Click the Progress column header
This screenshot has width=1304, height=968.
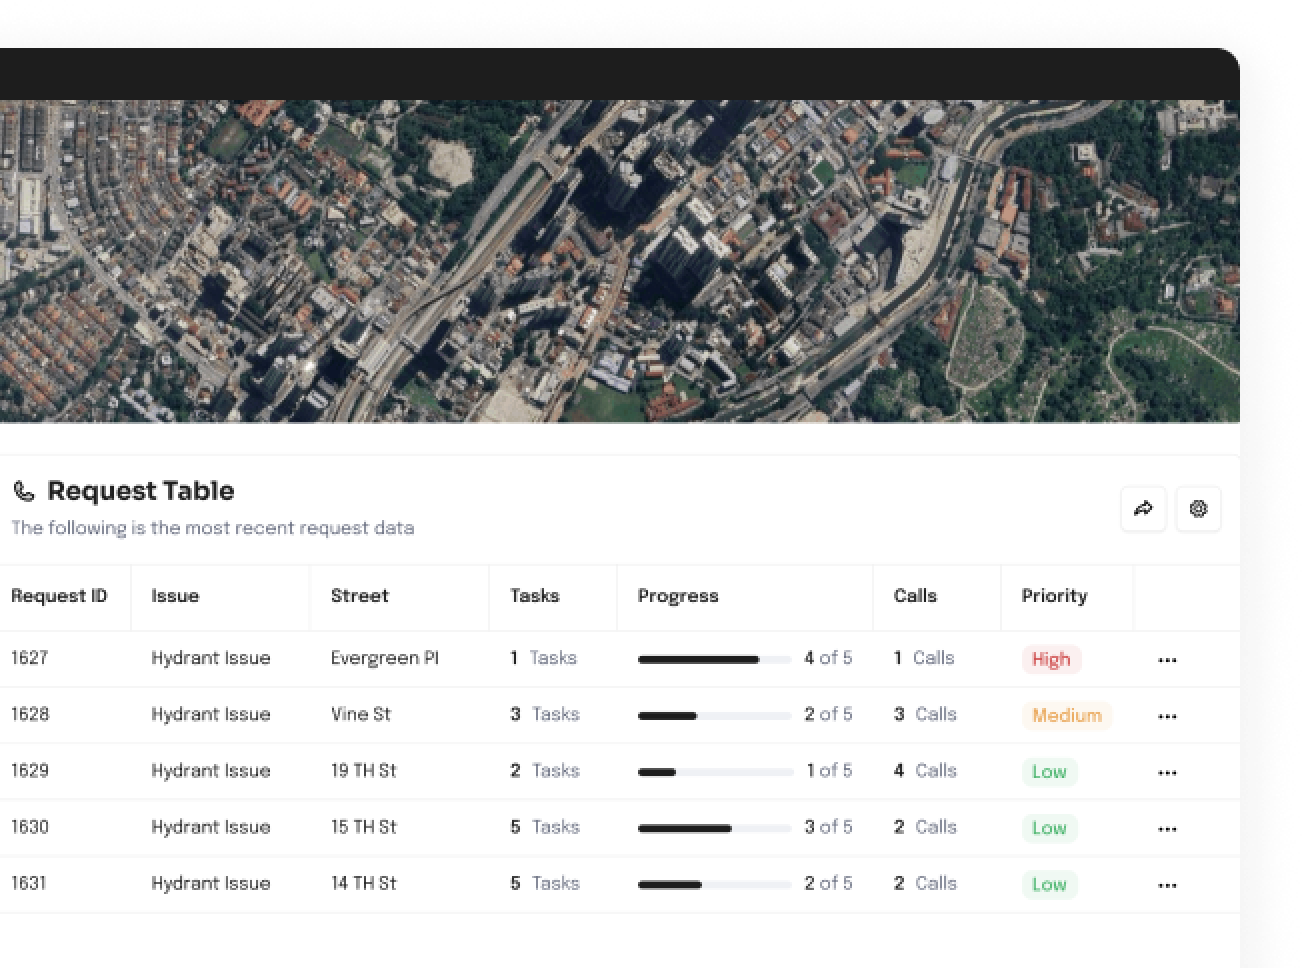pyautogui.click(x=678, y=596)
